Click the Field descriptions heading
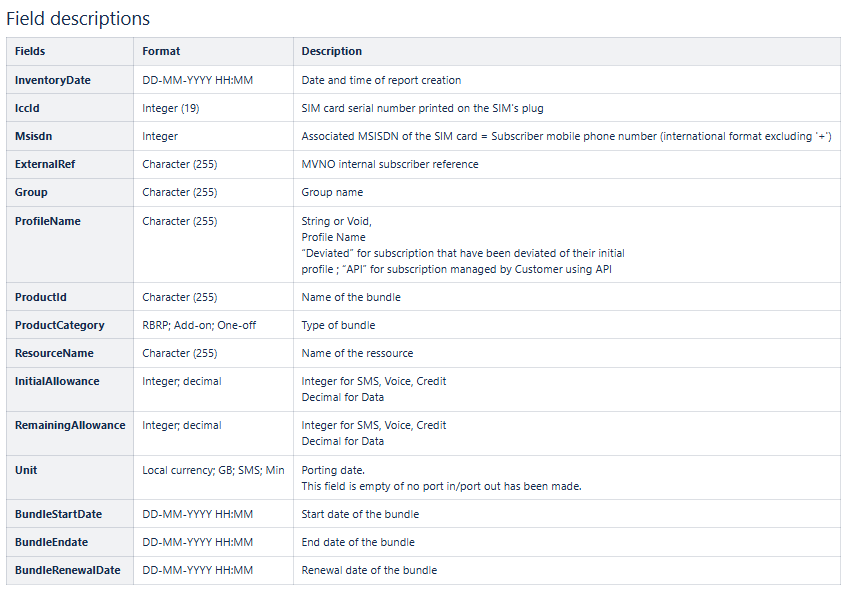847x589 pixels. (78, 19)
